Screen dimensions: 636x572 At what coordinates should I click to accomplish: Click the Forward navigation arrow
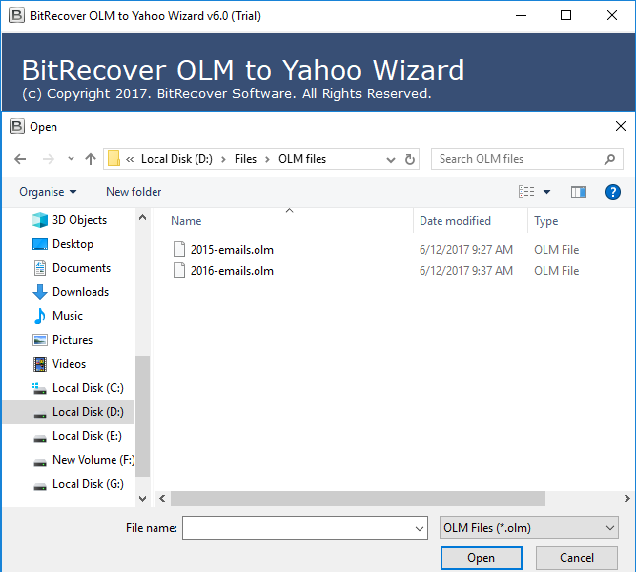click(x=48, y=159)
